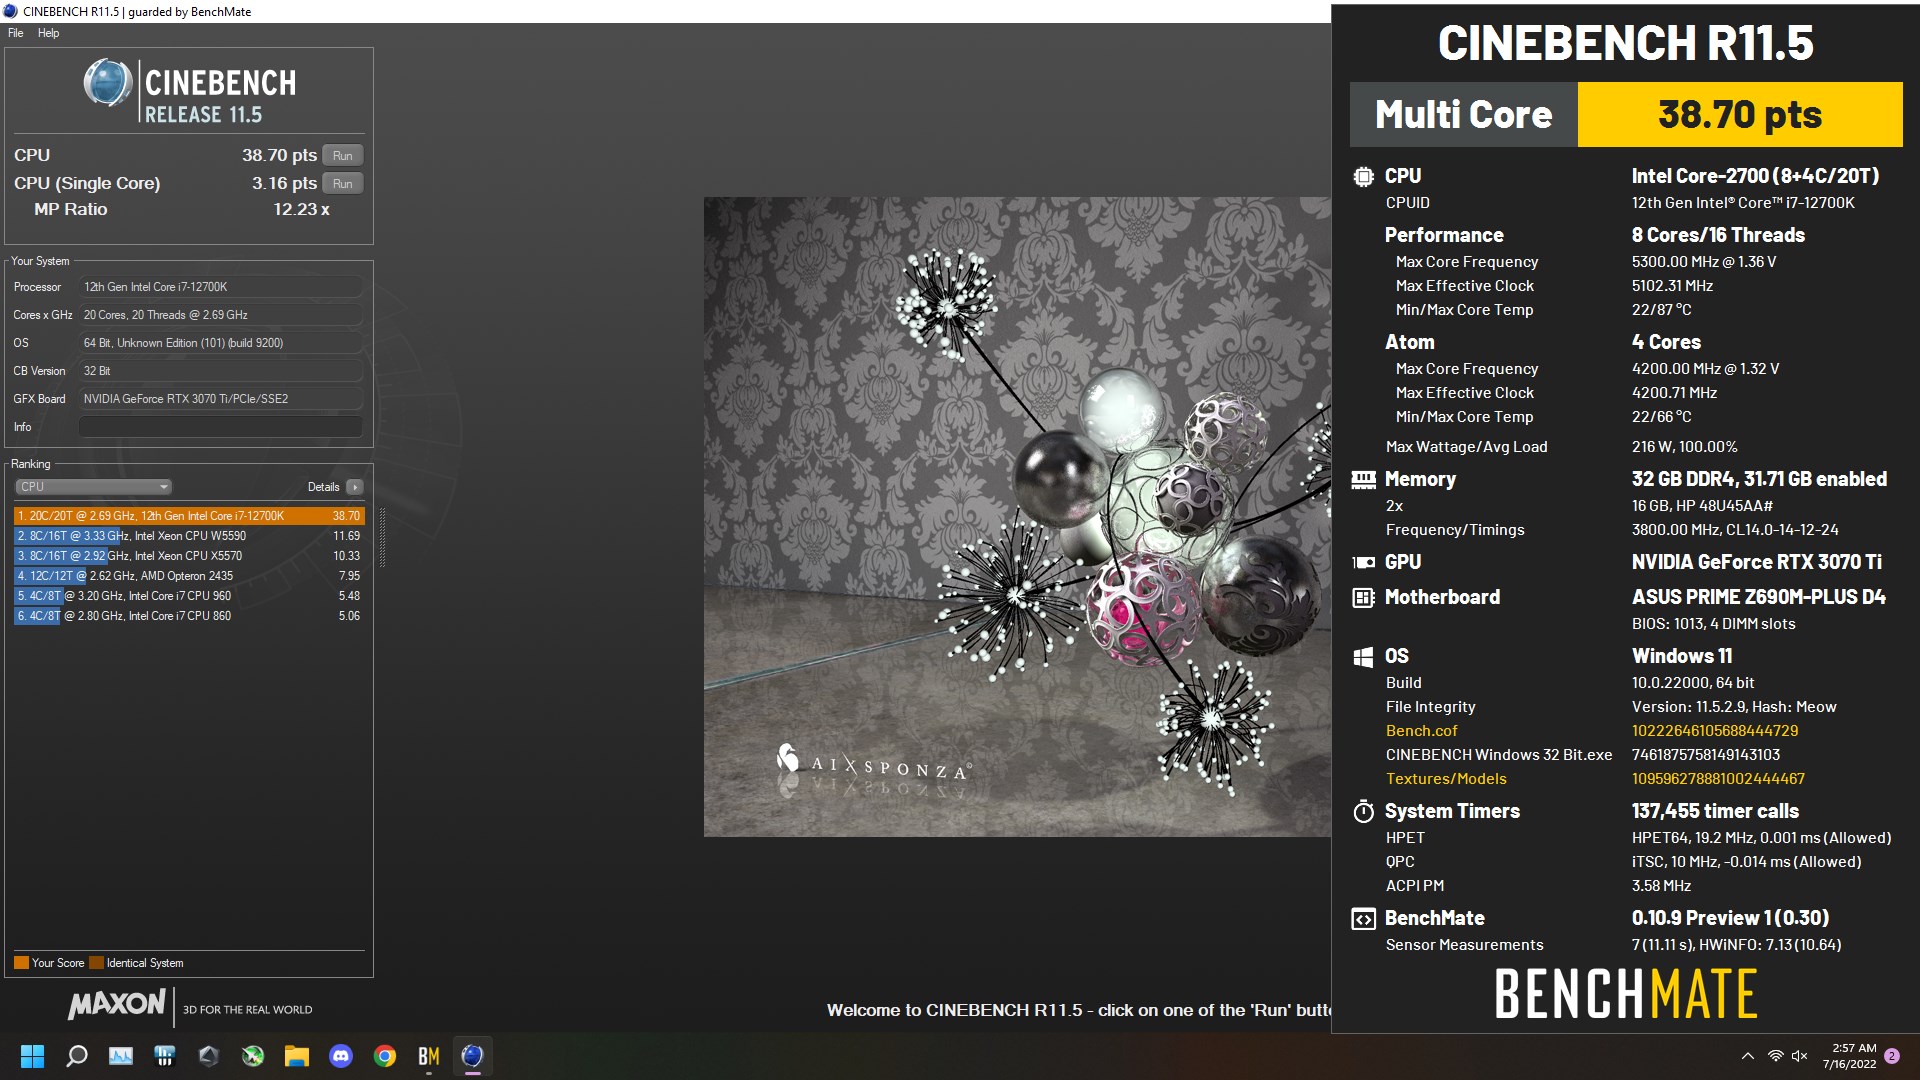Click the rendered scene image
The height and width of the screenshot is (1080, 1920).
pyautogui.click(x=1017, y=517)
